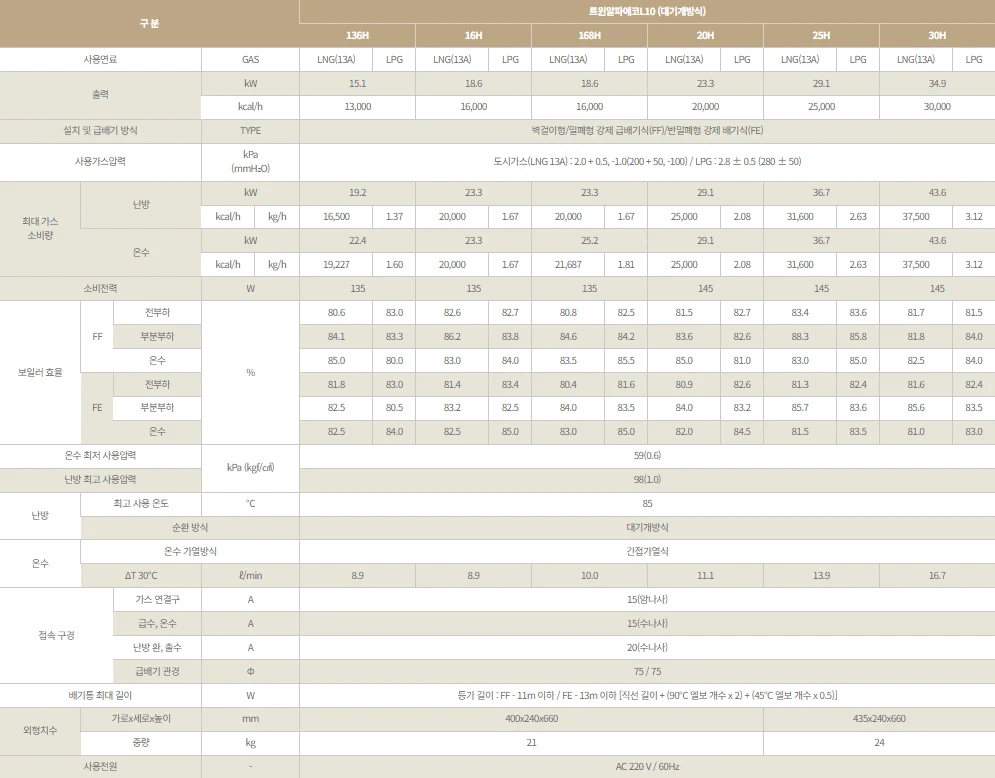The width and height of the screenshot is (995, 778).
Task: Select the 보일러 효율 row label
Action: point(40,373)
